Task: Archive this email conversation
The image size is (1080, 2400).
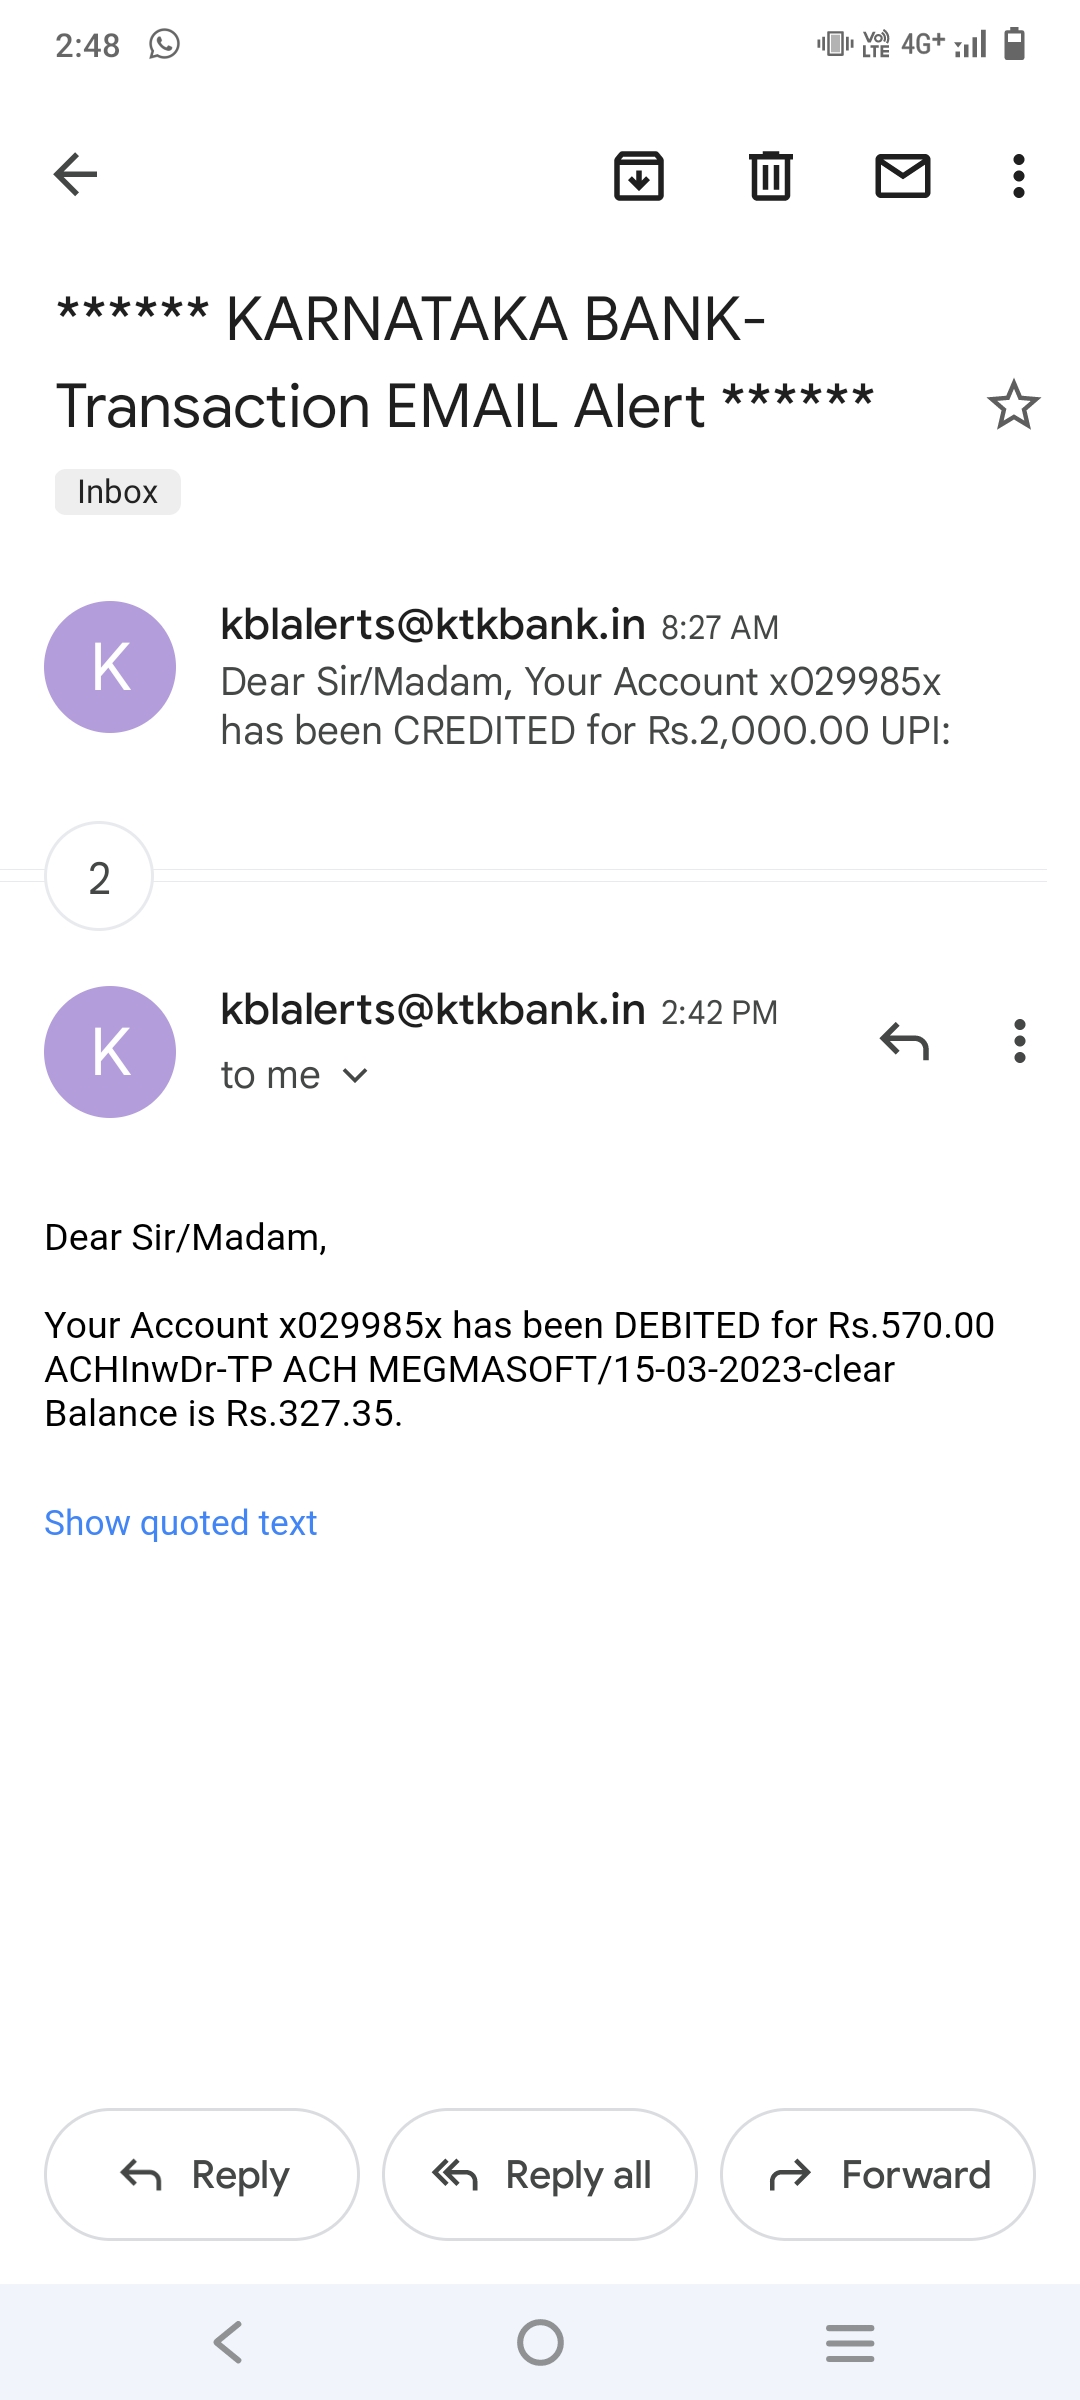Action: pos(639,176)
